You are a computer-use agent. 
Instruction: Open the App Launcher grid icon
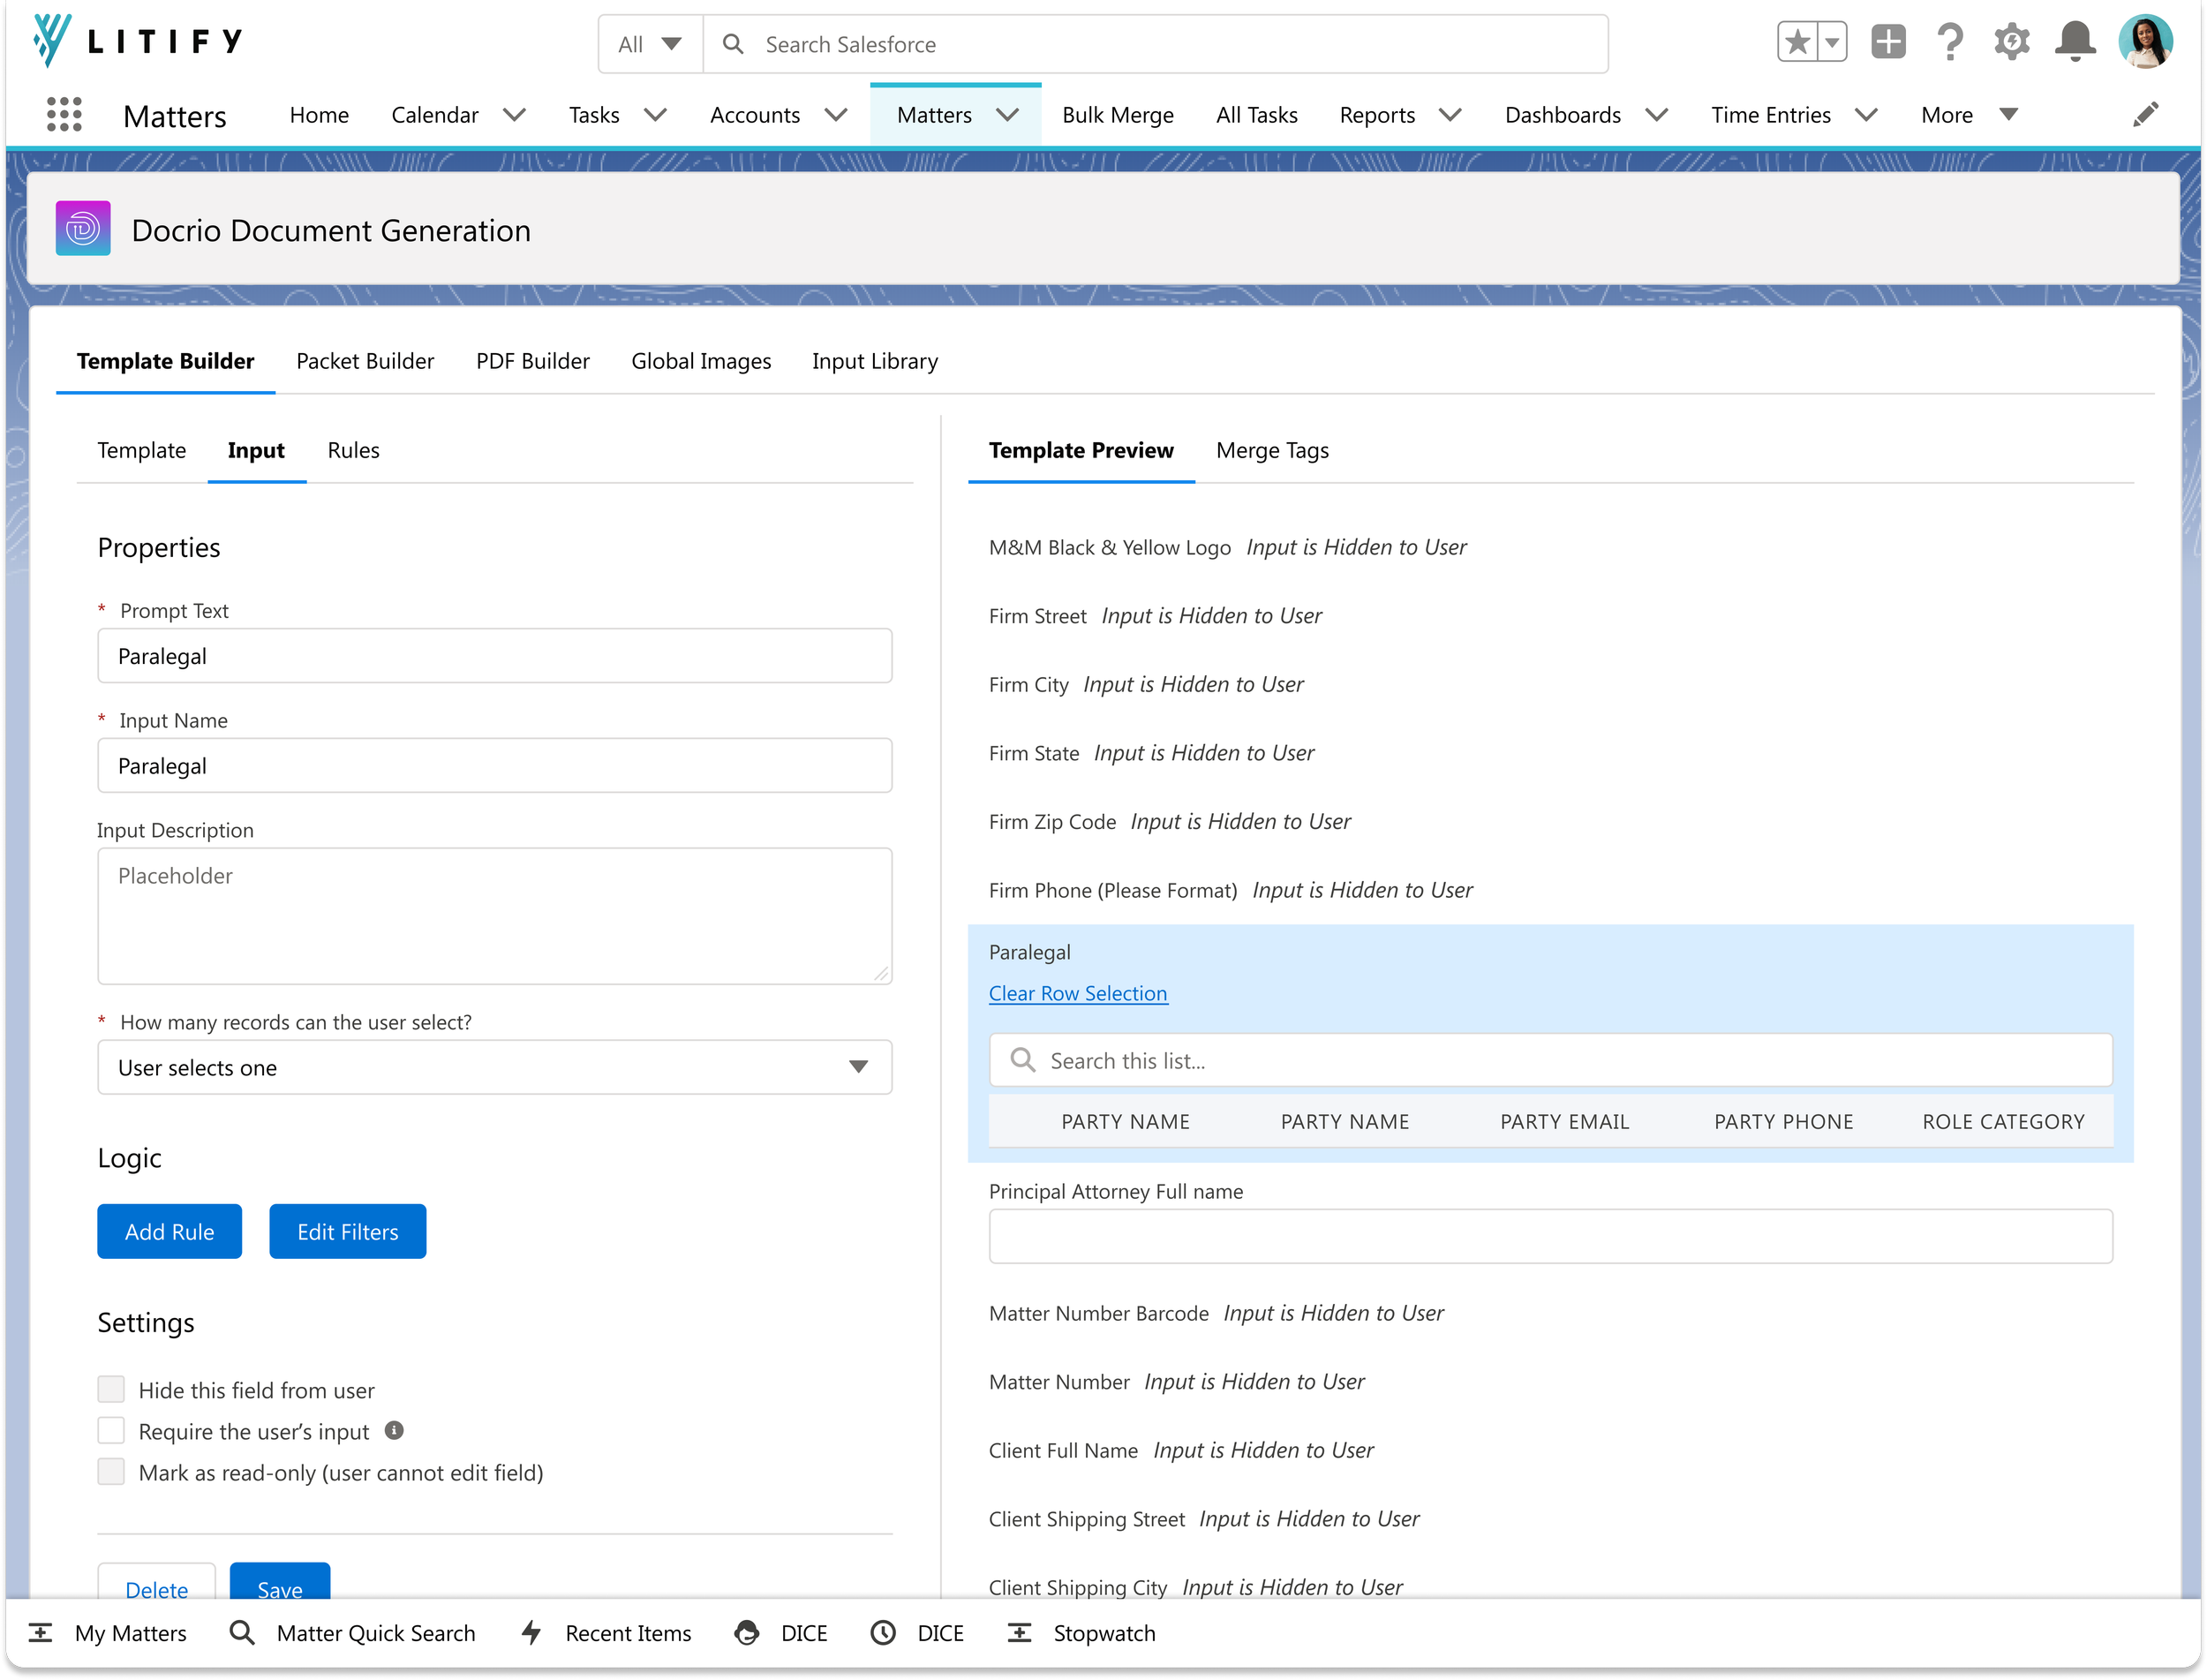point(64,115)
